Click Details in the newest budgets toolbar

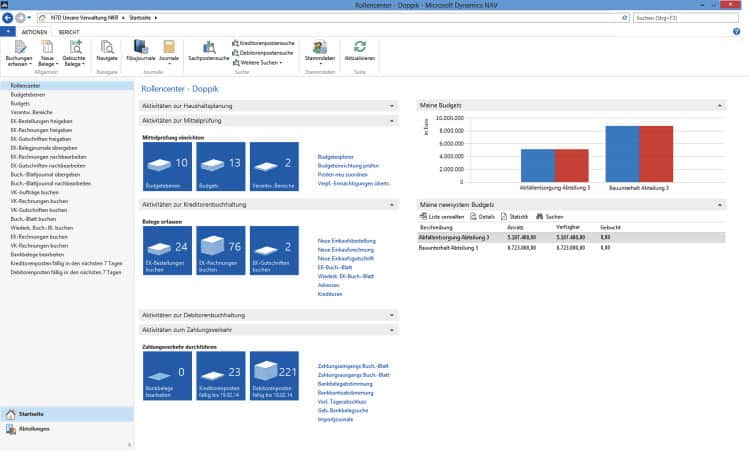click(482, 217)
